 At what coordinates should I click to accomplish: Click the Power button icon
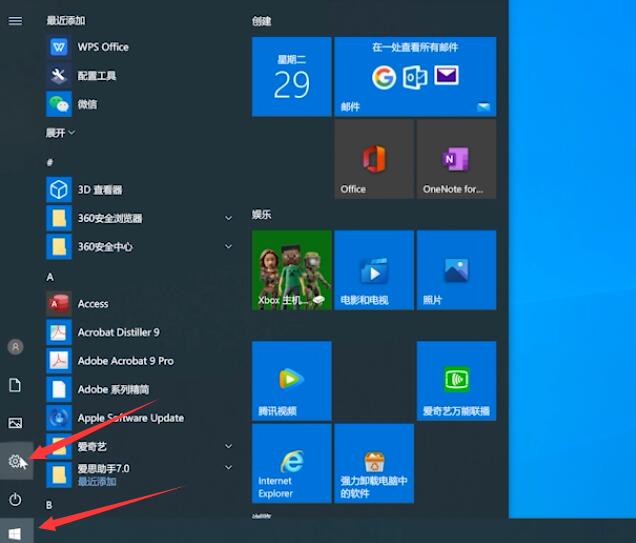(15, 499)
